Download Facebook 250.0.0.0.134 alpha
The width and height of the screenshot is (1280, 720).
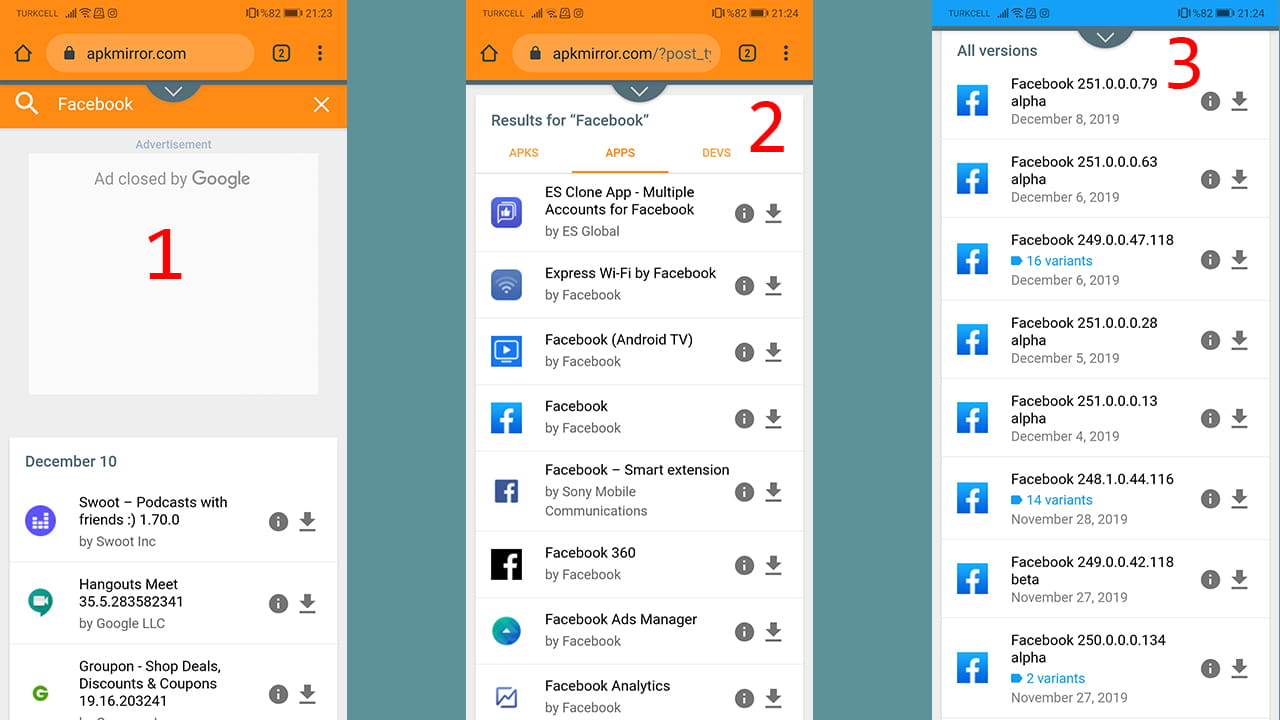click(1239, 668)
